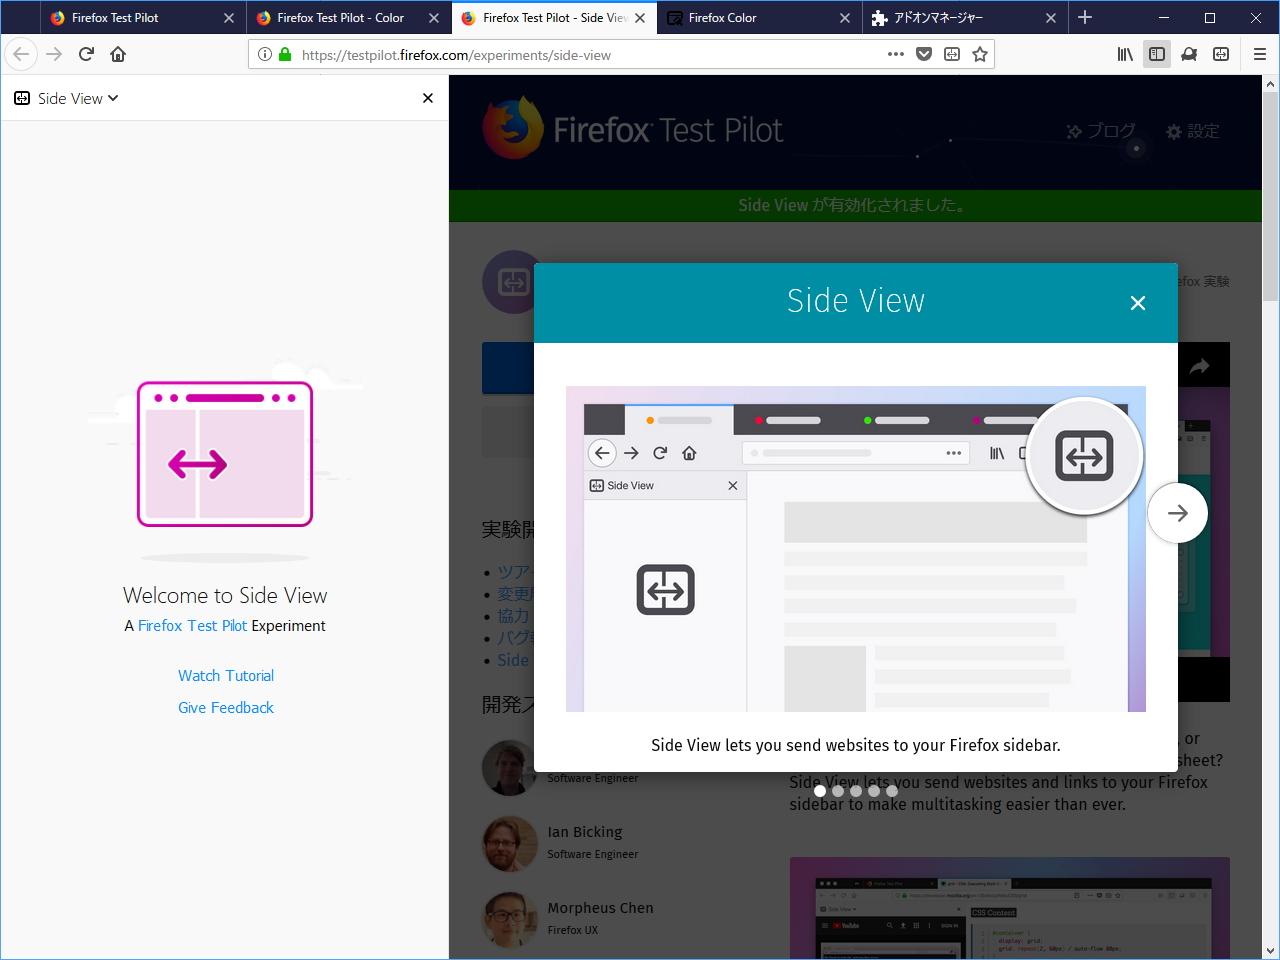Image resolution: width=1280 pixels, height=960 pixels.
Task: Click Morpheus Chen's contributor avatar
Action: 510,919
